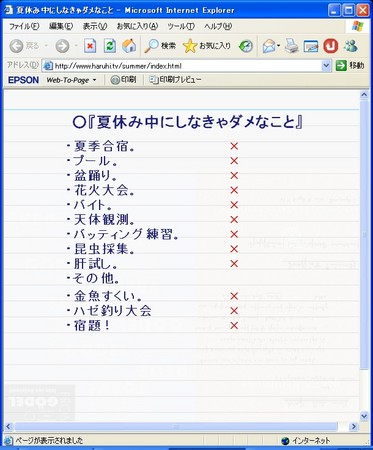The width and height of the screenshot is (373, 450).
Task: Open the ツール(T) menu
Action: click(181, 26)
